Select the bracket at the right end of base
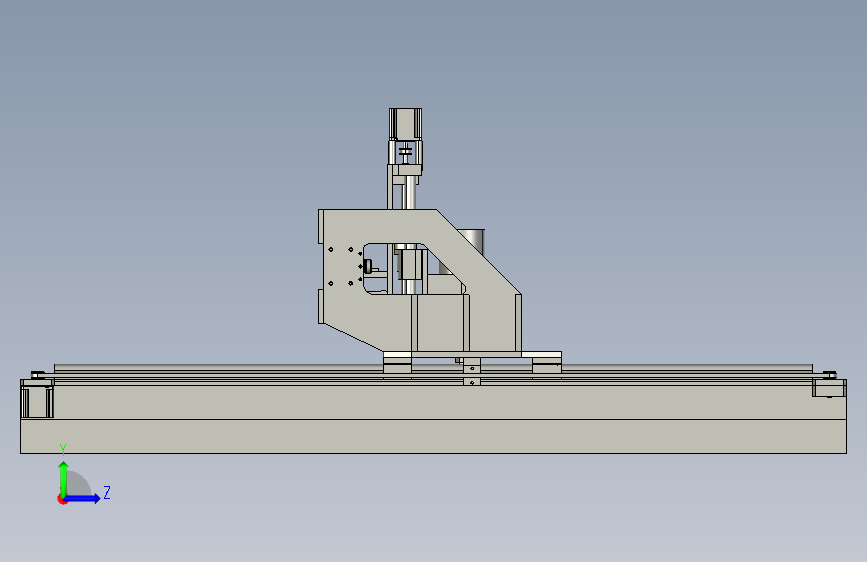 (x=828, y=388)
